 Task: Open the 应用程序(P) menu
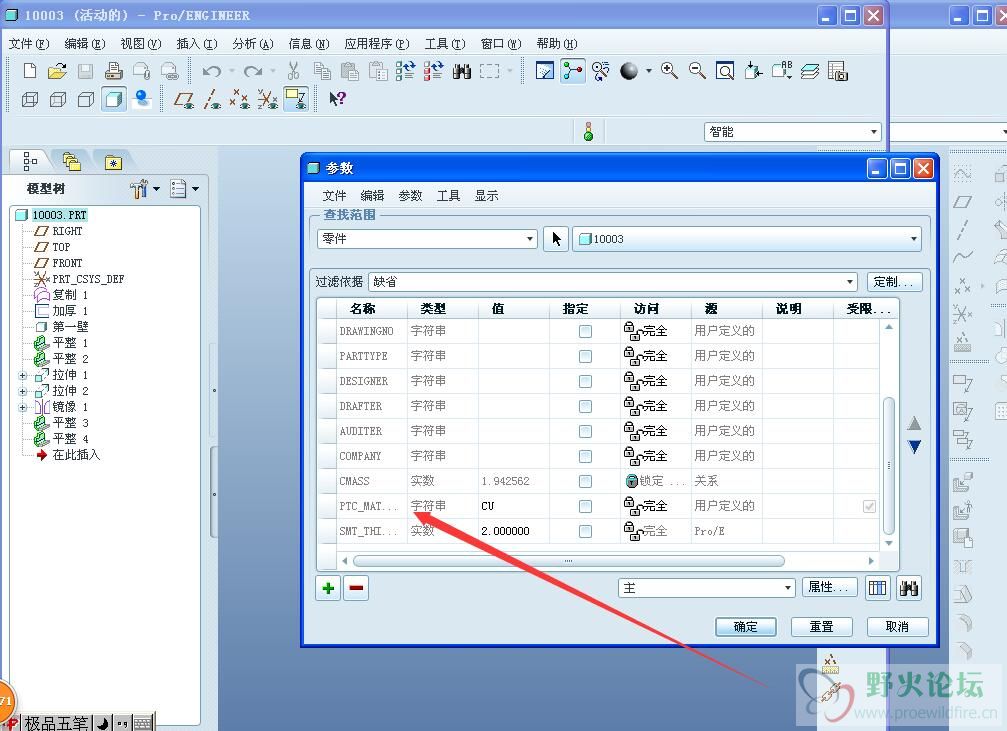coord(377,44)
